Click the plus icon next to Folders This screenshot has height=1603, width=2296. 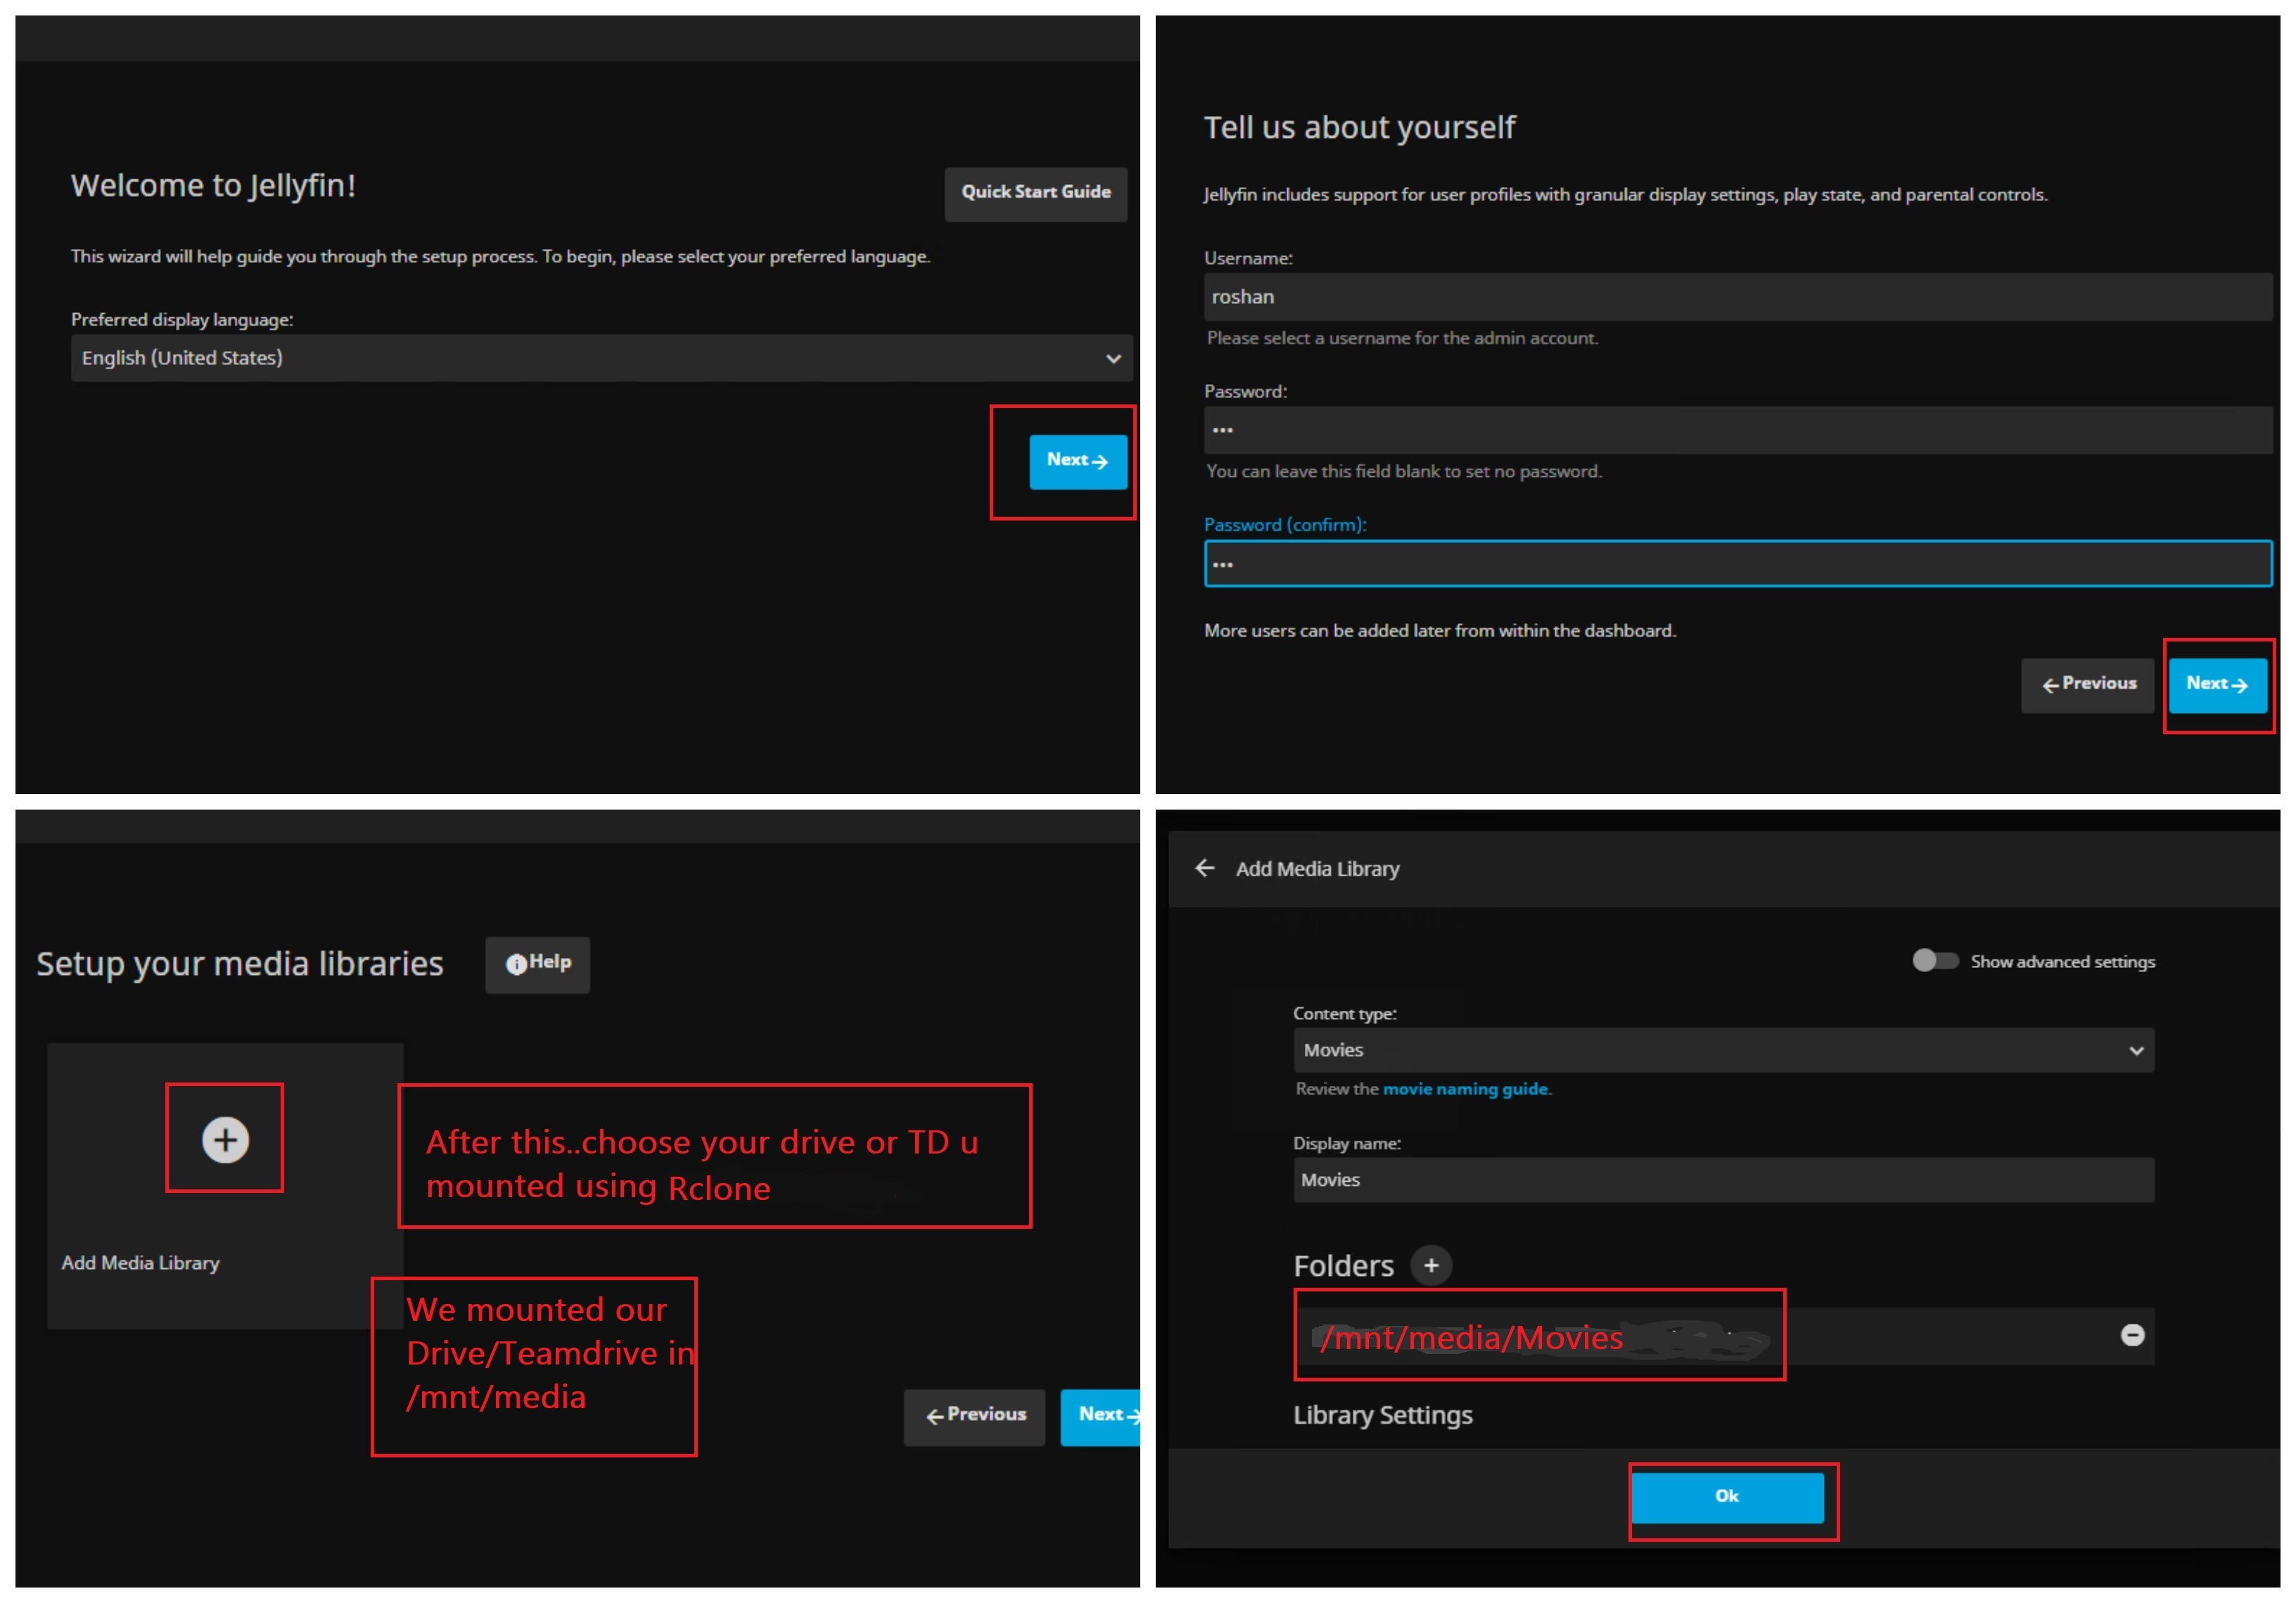point(1430,1265)
